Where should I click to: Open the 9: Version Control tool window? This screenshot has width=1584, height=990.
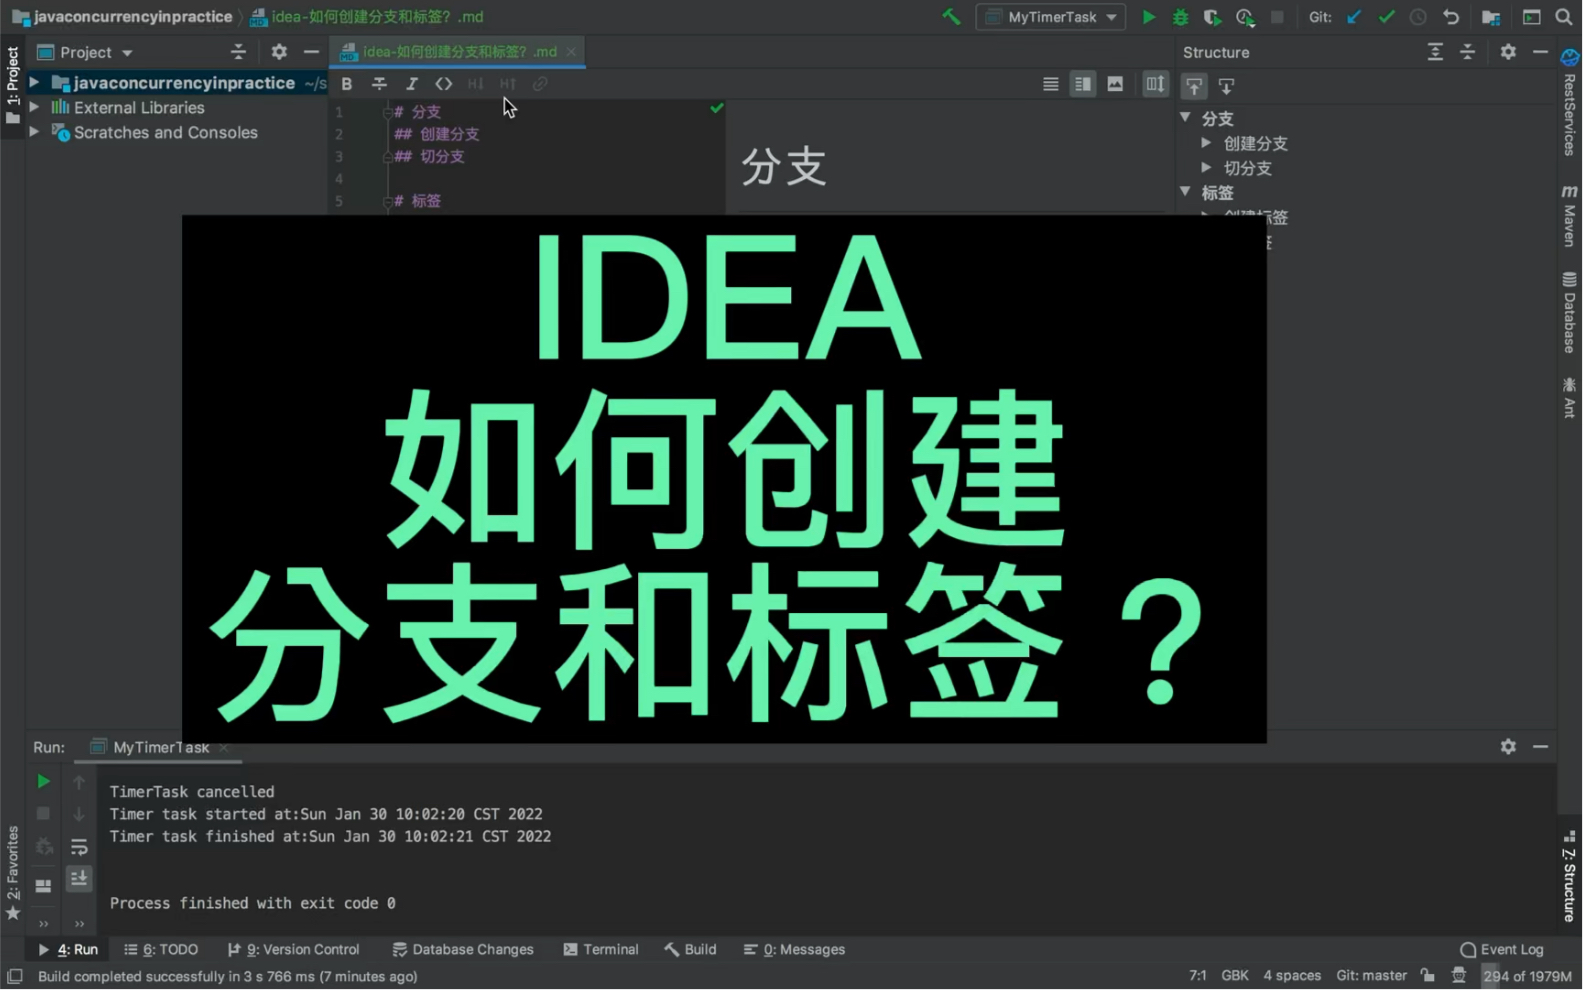(293, 950)
